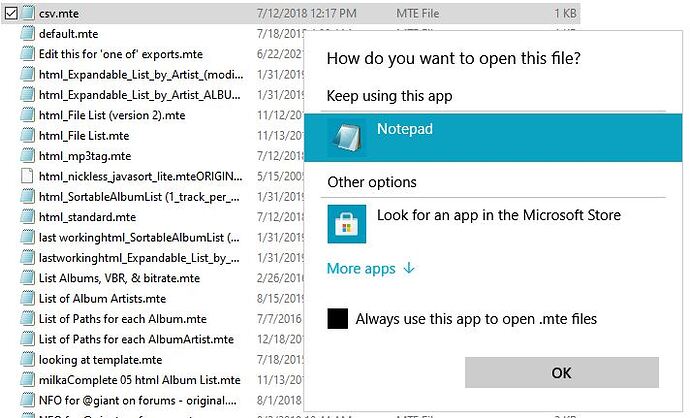The width and height of the screenshot is (690, 418).
Task: Click date '7/12/2018 12:17 PM' of csv.mte
Action: coord(307,14)
